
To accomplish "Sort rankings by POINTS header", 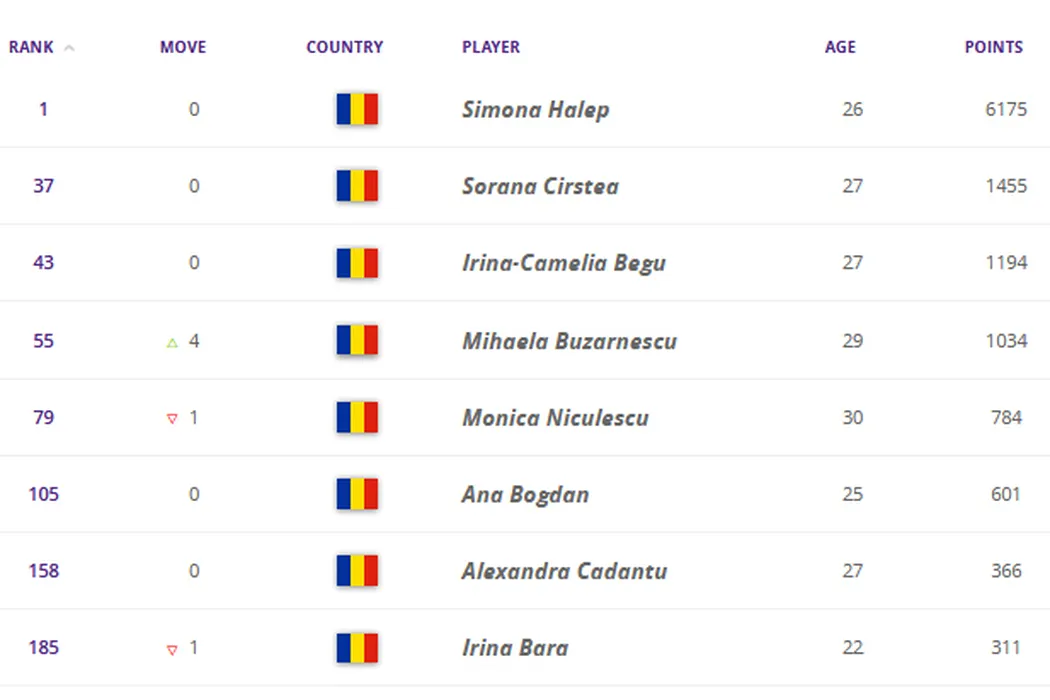I will pos(993,47).
